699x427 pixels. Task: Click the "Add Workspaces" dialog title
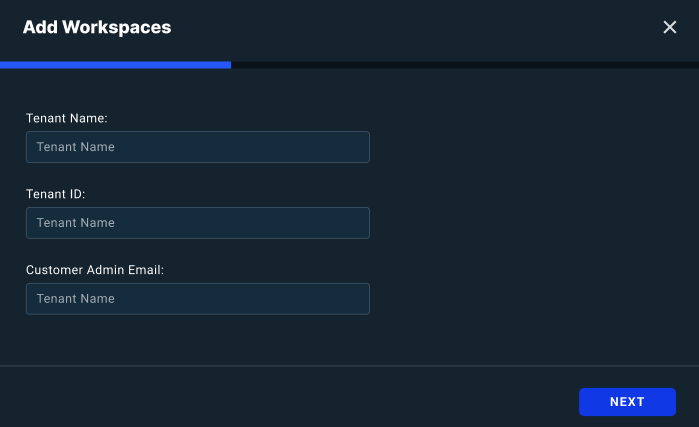[97, 27]
